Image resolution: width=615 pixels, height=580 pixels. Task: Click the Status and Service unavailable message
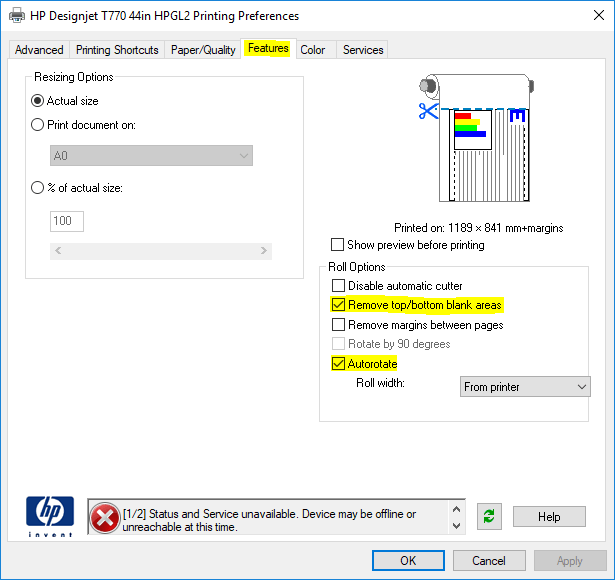[x=269, y=520]
